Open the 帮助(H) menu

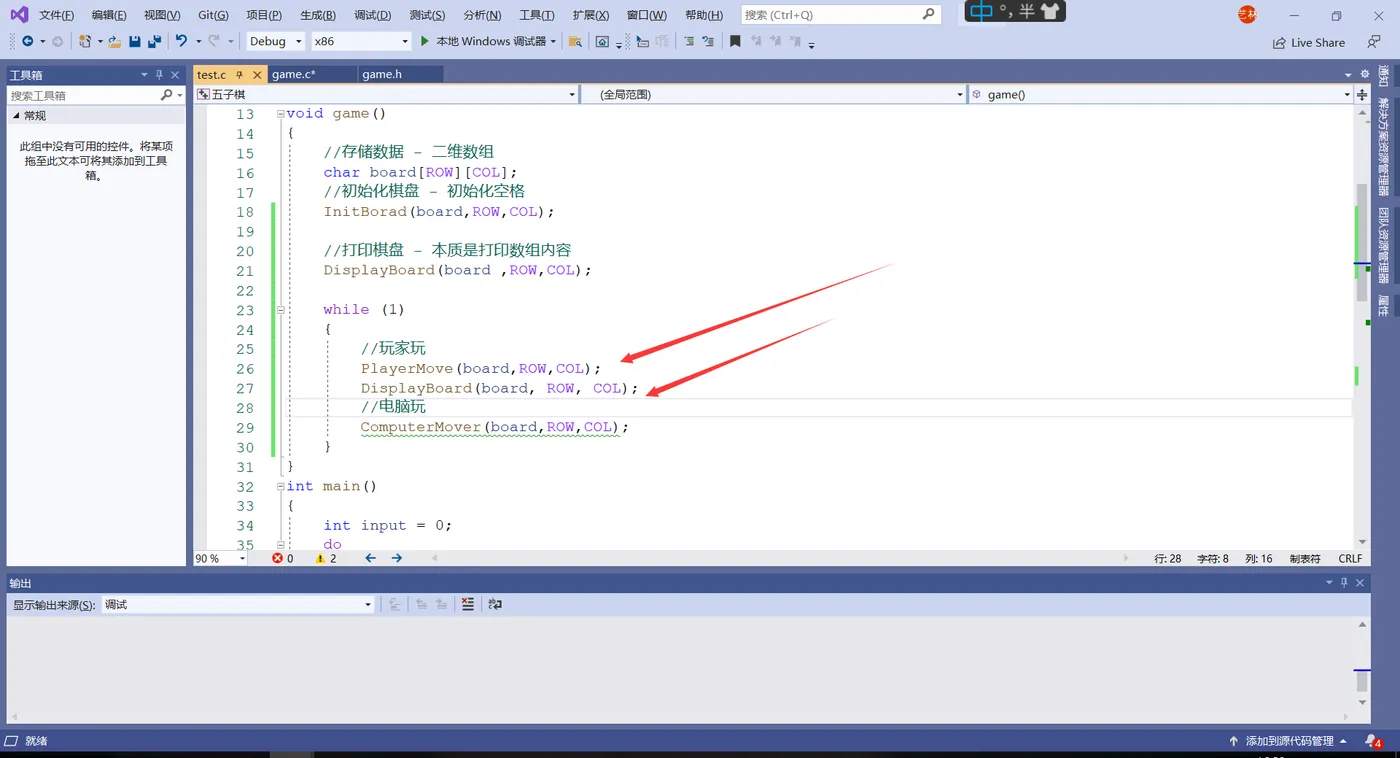[704, 15]
